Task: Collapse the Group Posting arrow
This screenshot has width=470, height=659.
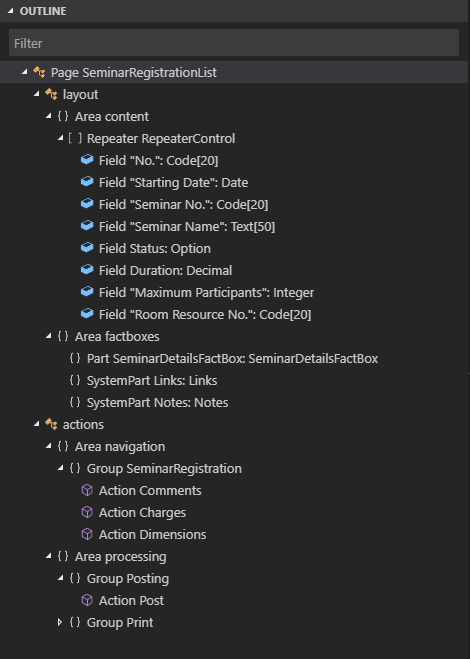Action: click(60, 578)
